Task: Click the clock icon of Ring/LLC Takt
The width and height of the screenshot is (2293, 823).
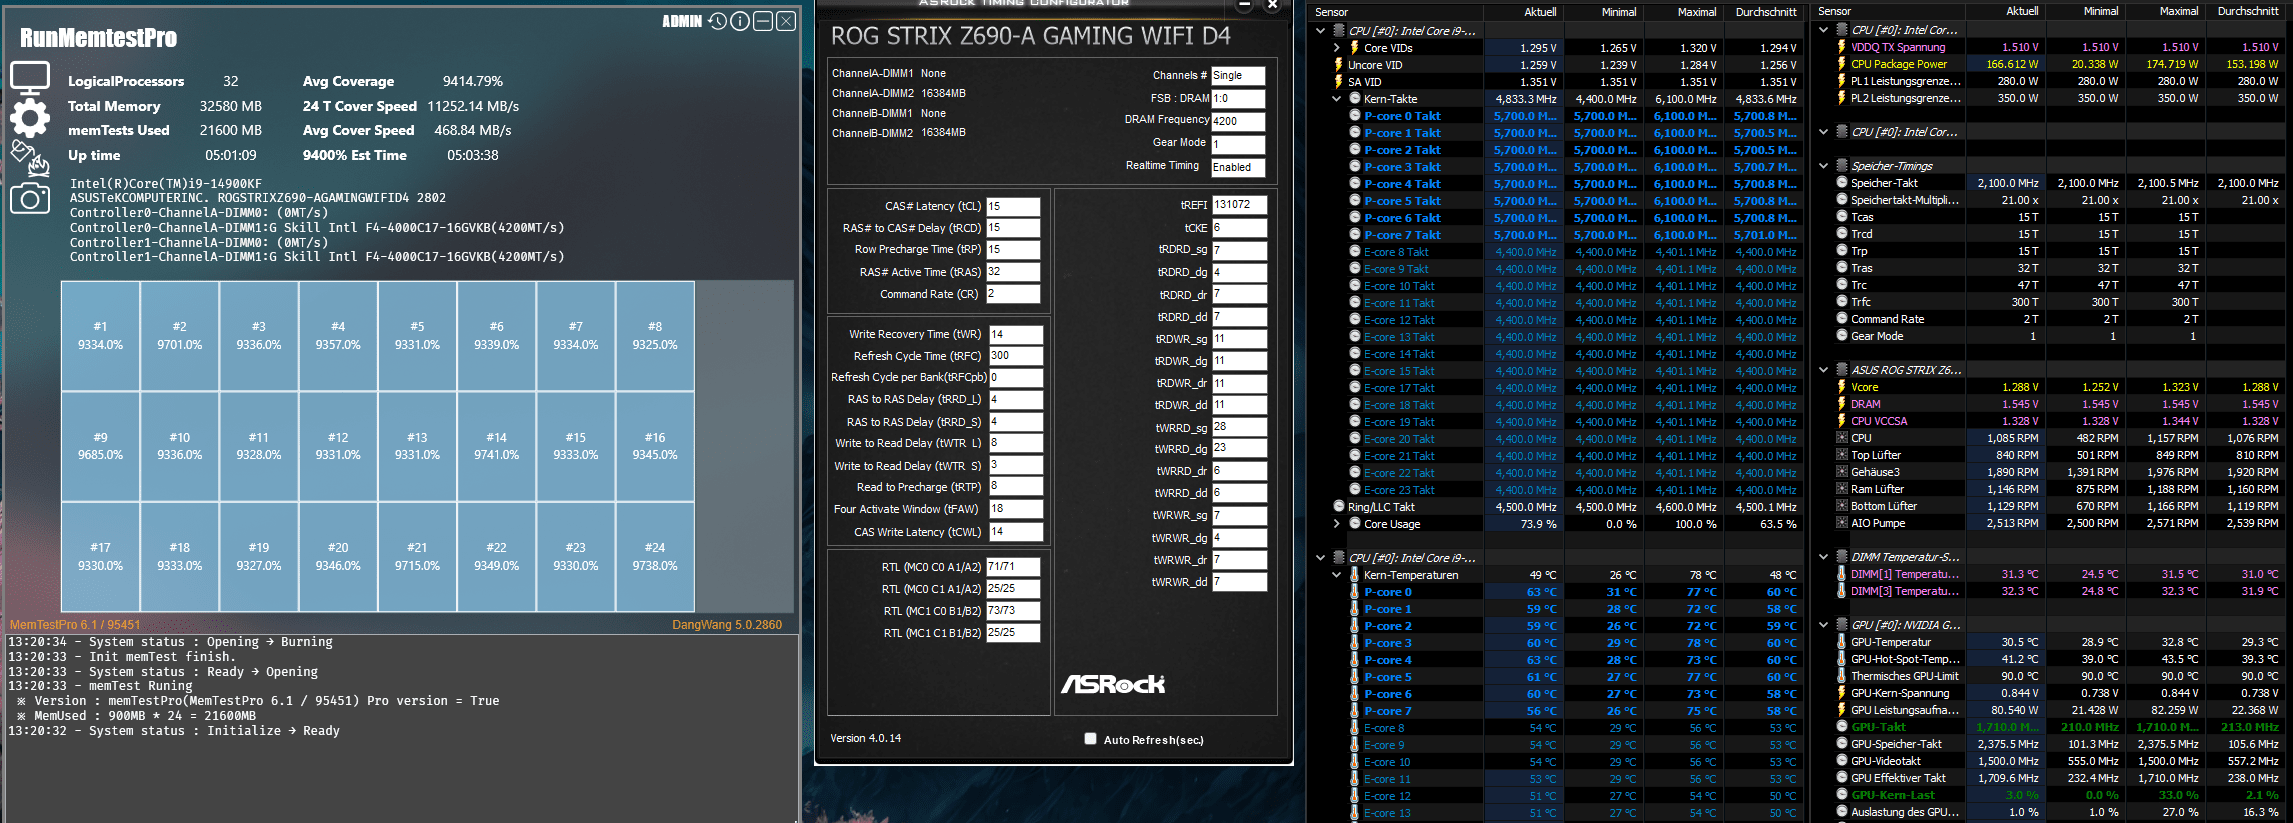Action: point(1338,507)
